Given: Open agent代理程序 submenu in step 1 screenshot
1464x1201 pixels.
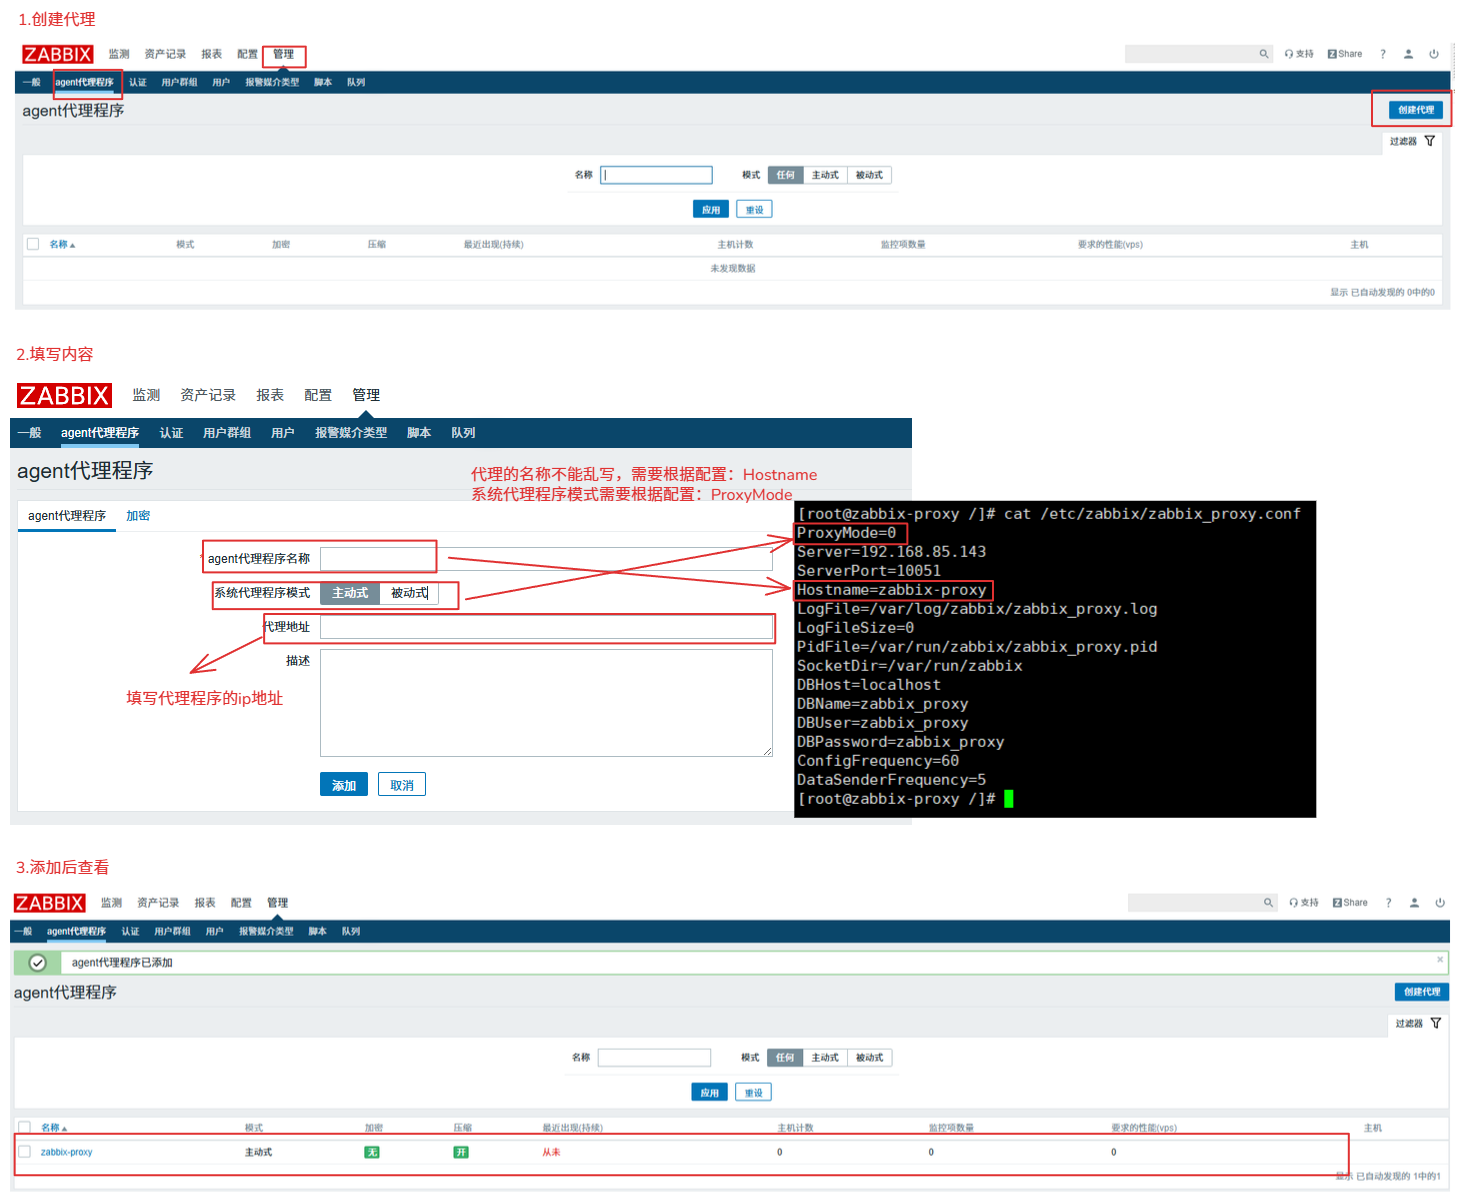Looking at the screenshot, I should click(x=84, y=82).
